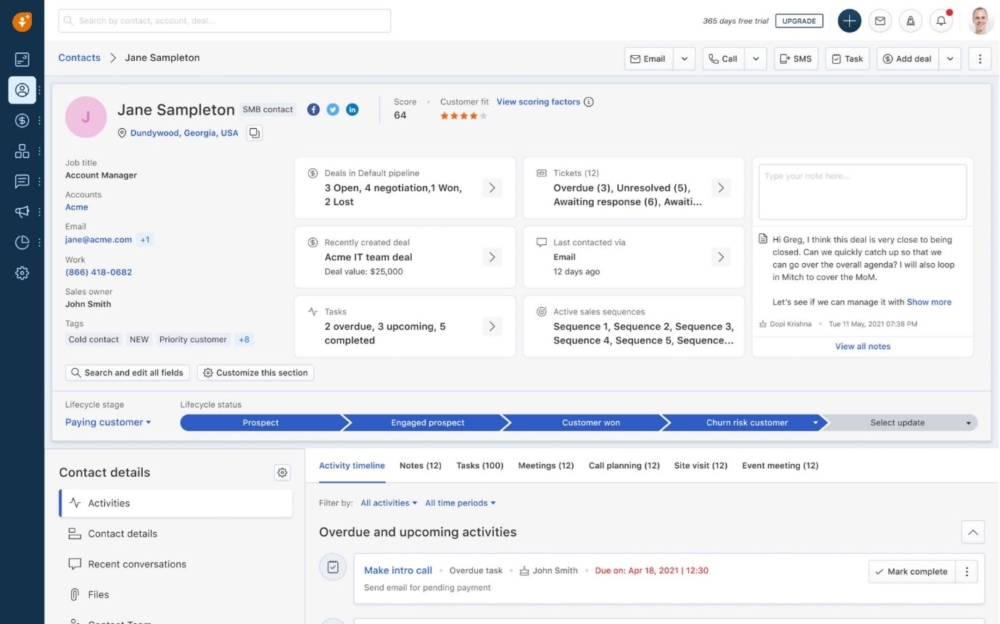The image size is (1000, 624).
Task: Open the Reports sidebar icon
Action: (22, 242)
